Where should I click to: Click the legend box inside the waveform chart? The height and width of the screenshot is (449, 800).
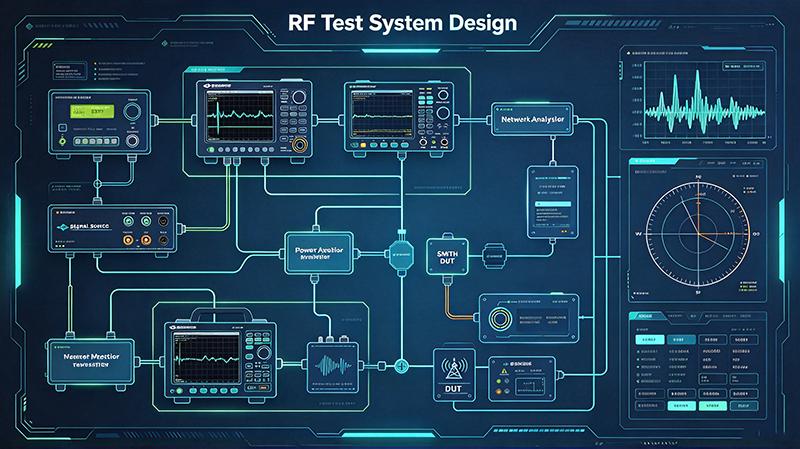743,66
